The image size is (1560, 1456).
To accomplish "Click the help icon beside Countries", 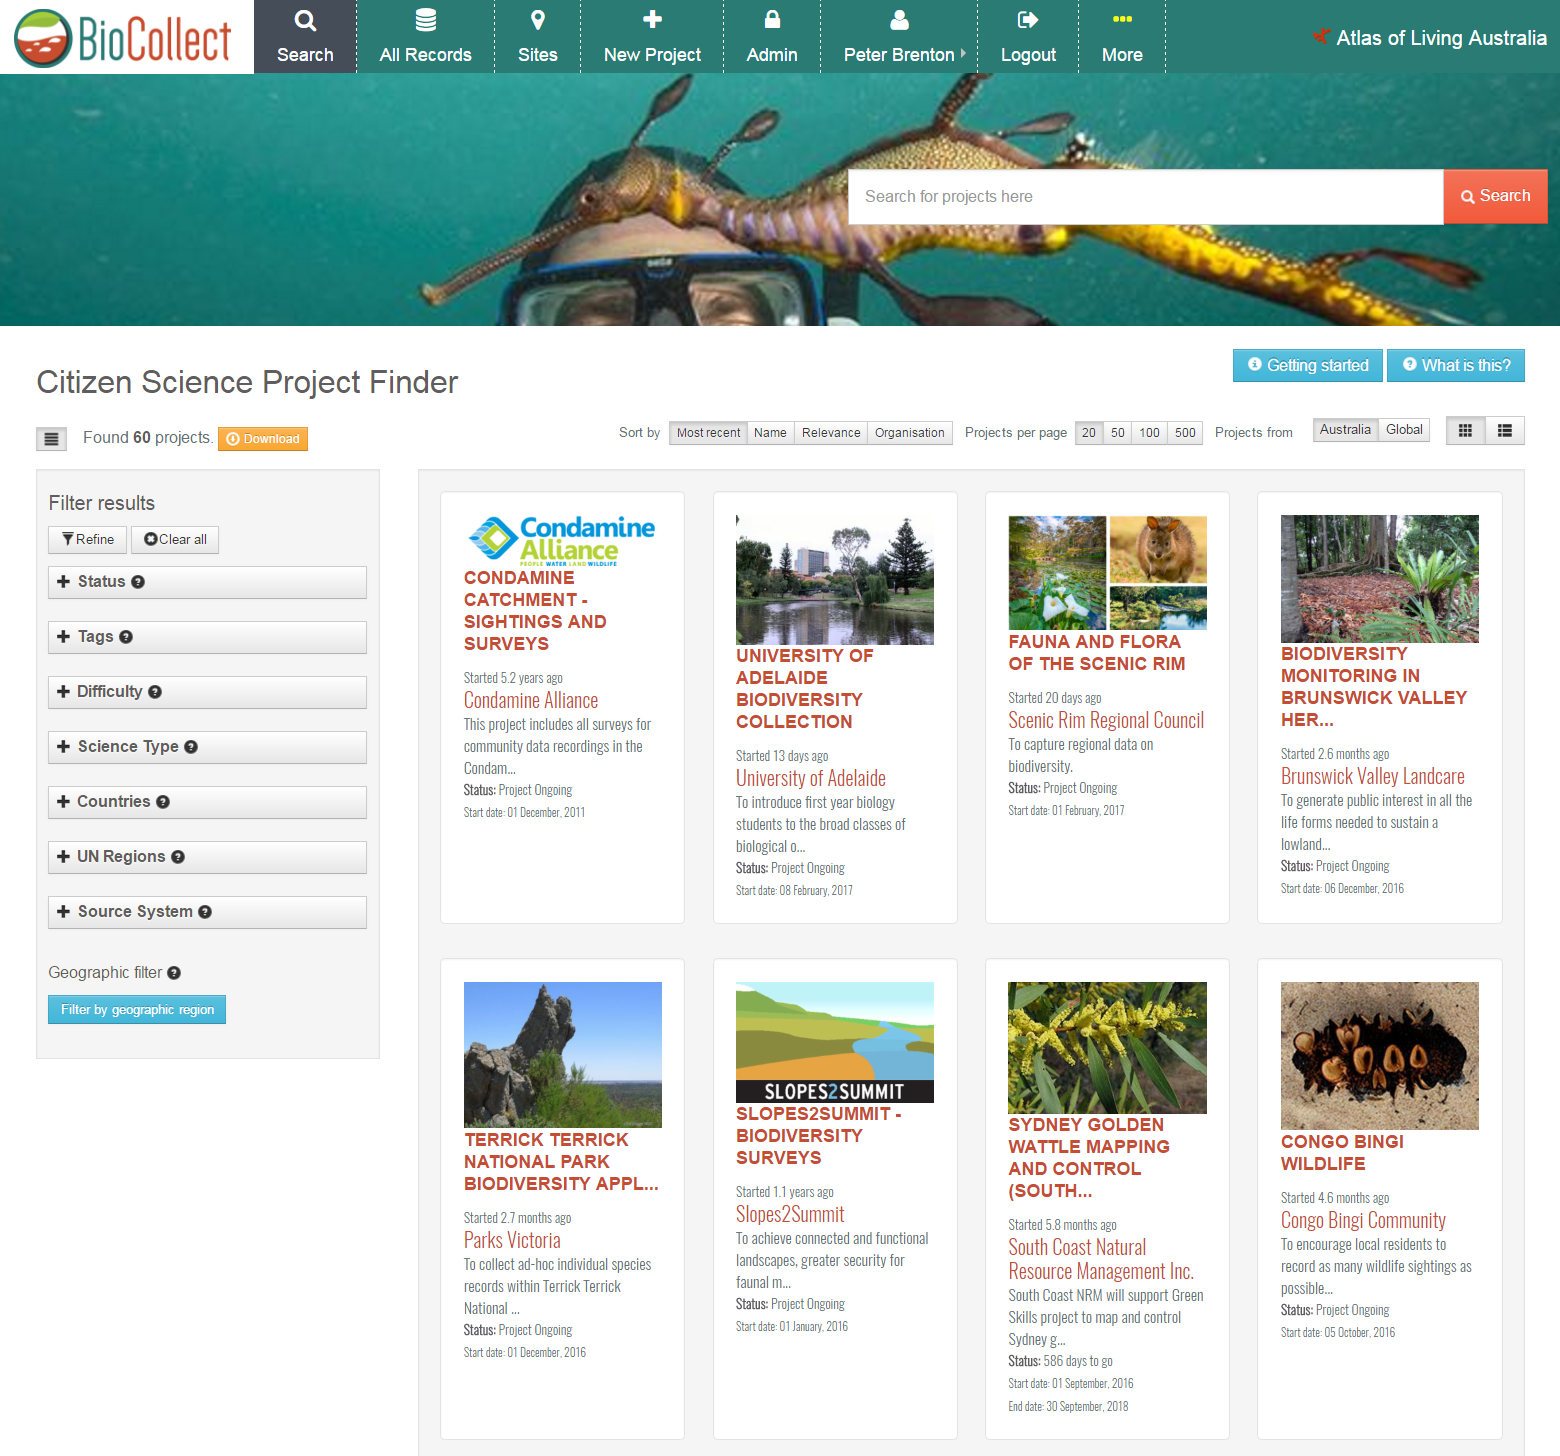I will [x=163, y=802].
